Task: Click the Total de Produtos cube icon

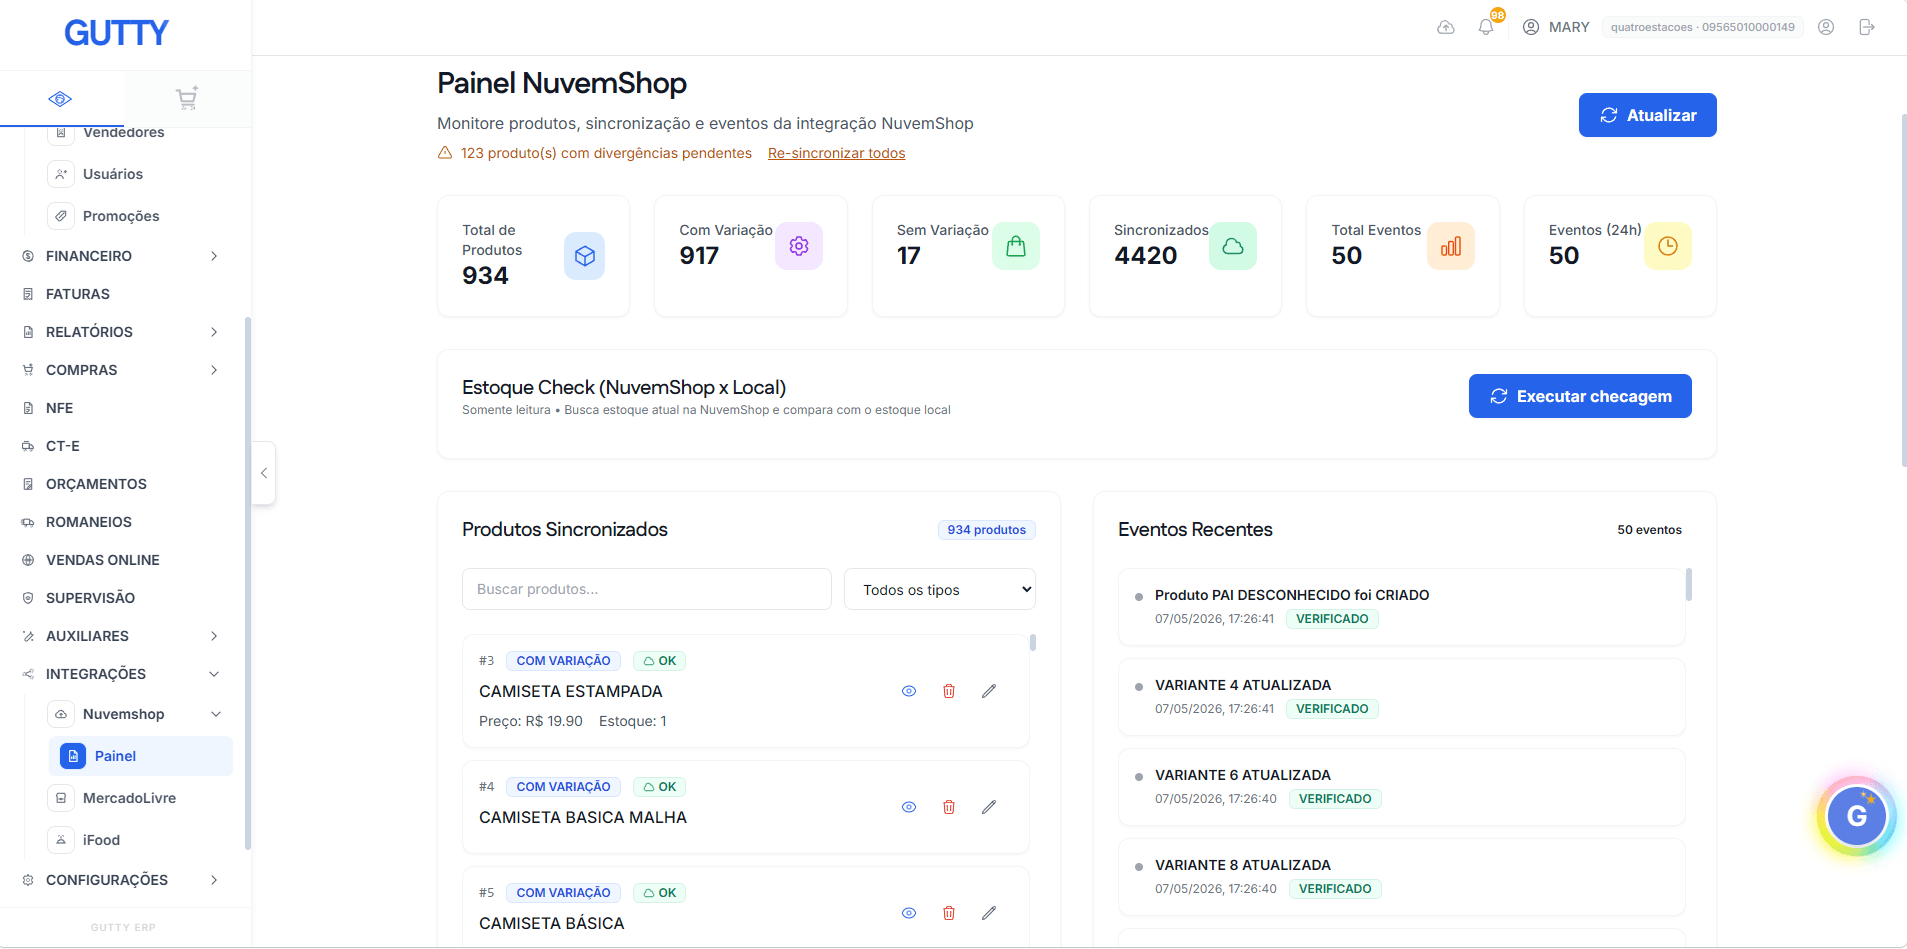Action: 585,256
